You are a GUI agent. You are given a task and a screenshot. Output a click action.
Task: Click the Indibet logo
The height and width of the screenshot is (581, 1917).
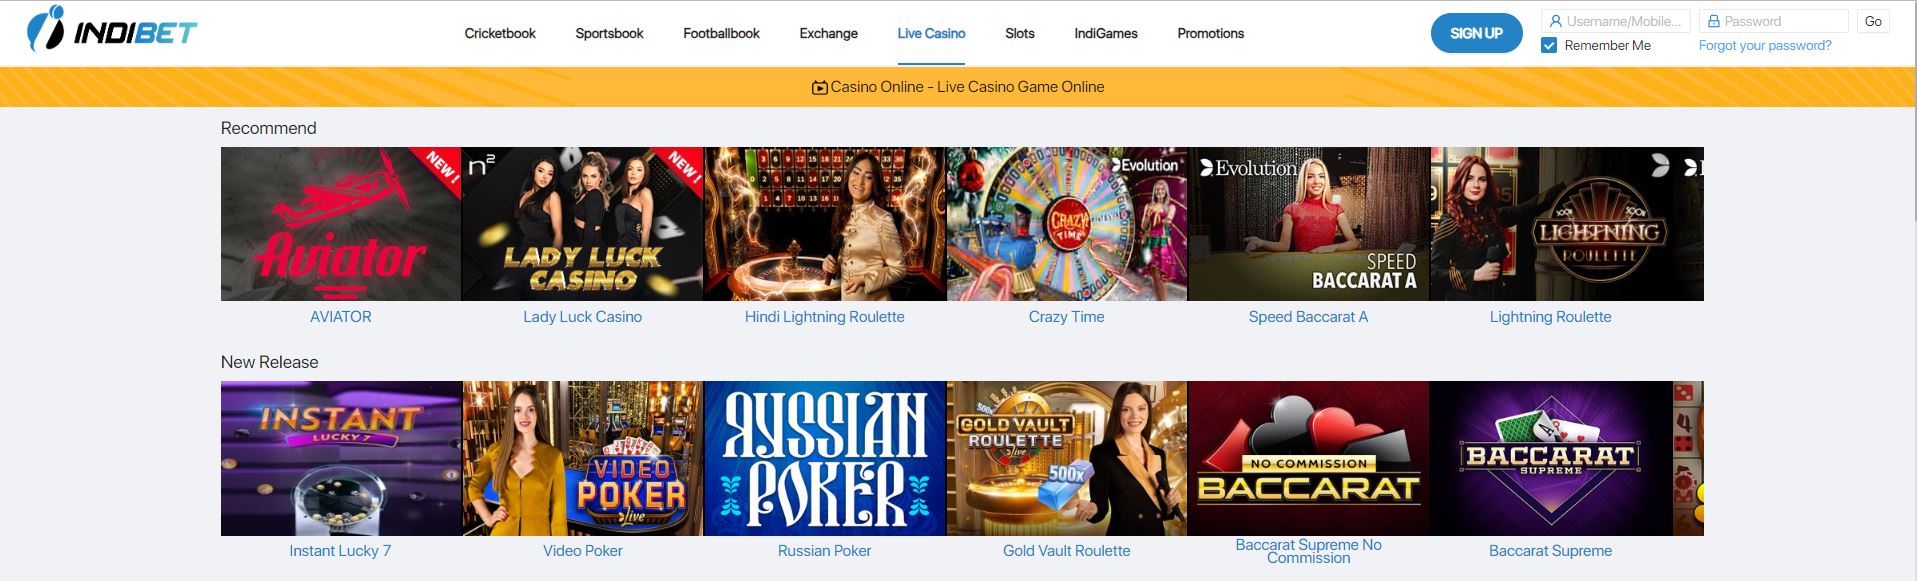click(111, 31)
